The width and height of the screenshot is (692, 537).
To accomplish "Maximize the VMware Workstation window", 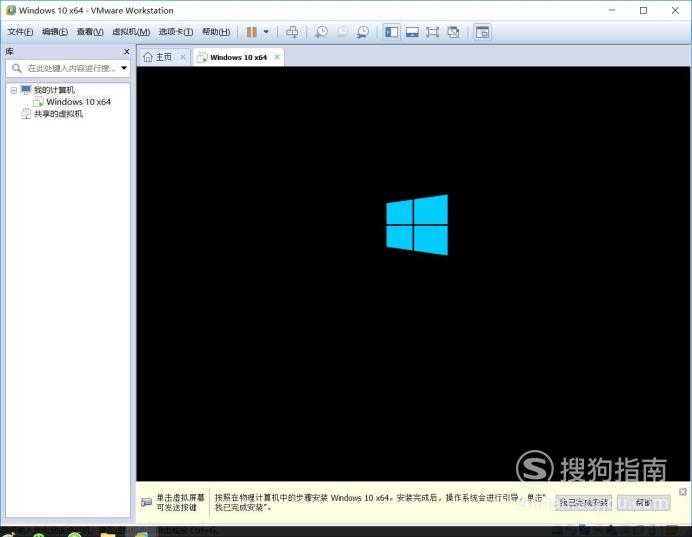I will 643,10.
